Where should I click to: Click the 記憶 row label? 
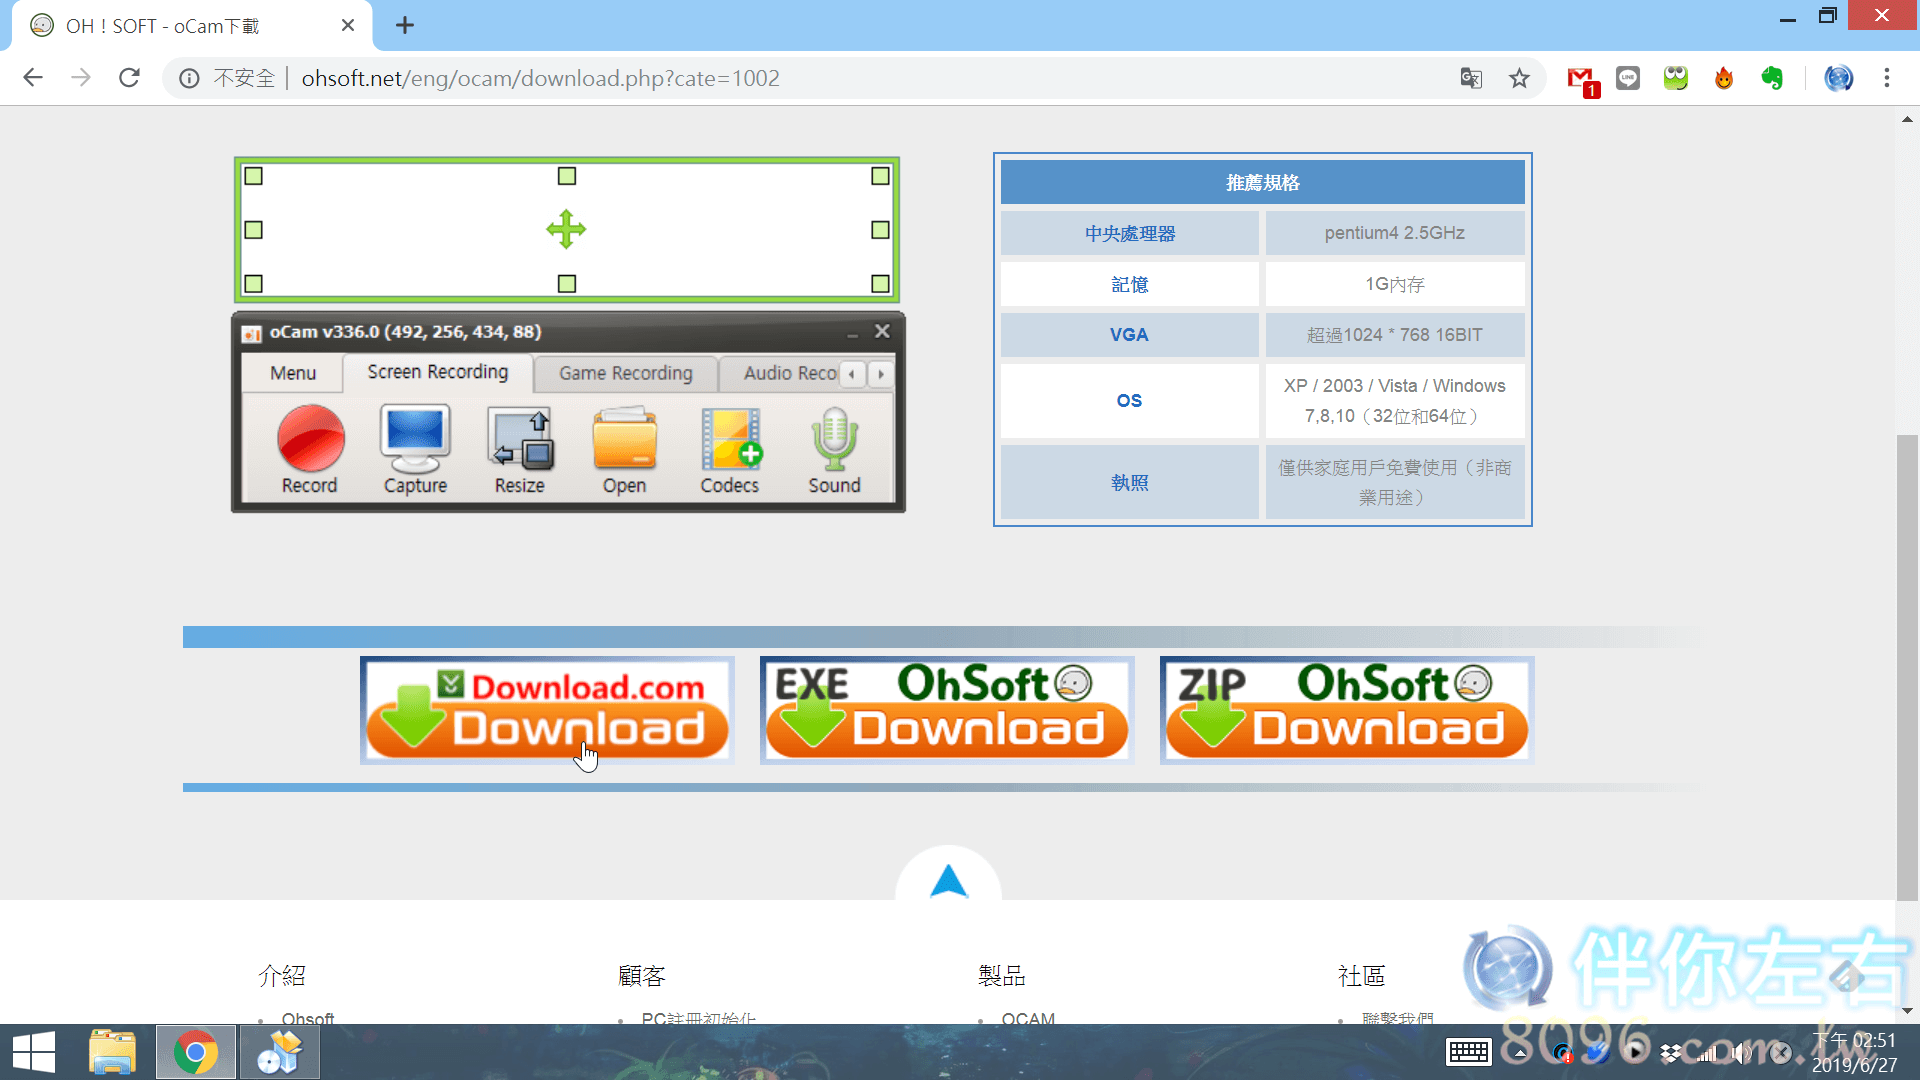click(x=1130, y=284)
